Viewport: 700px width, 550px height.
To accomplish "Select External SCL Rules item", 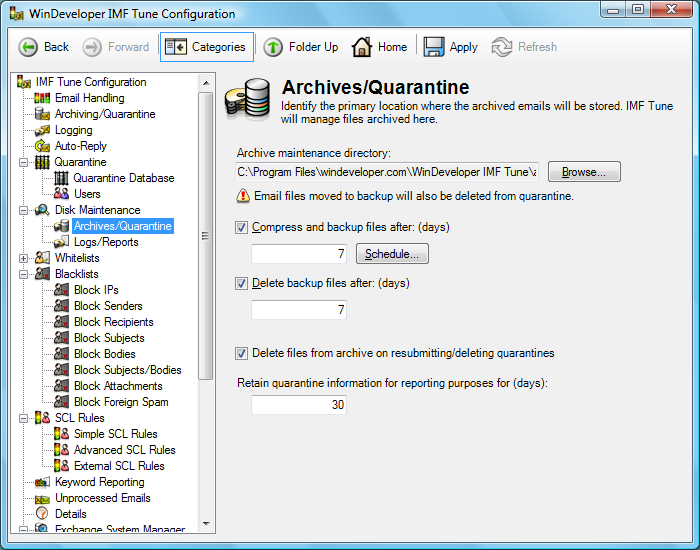I will pyautogui.click(x=119, y=466).
